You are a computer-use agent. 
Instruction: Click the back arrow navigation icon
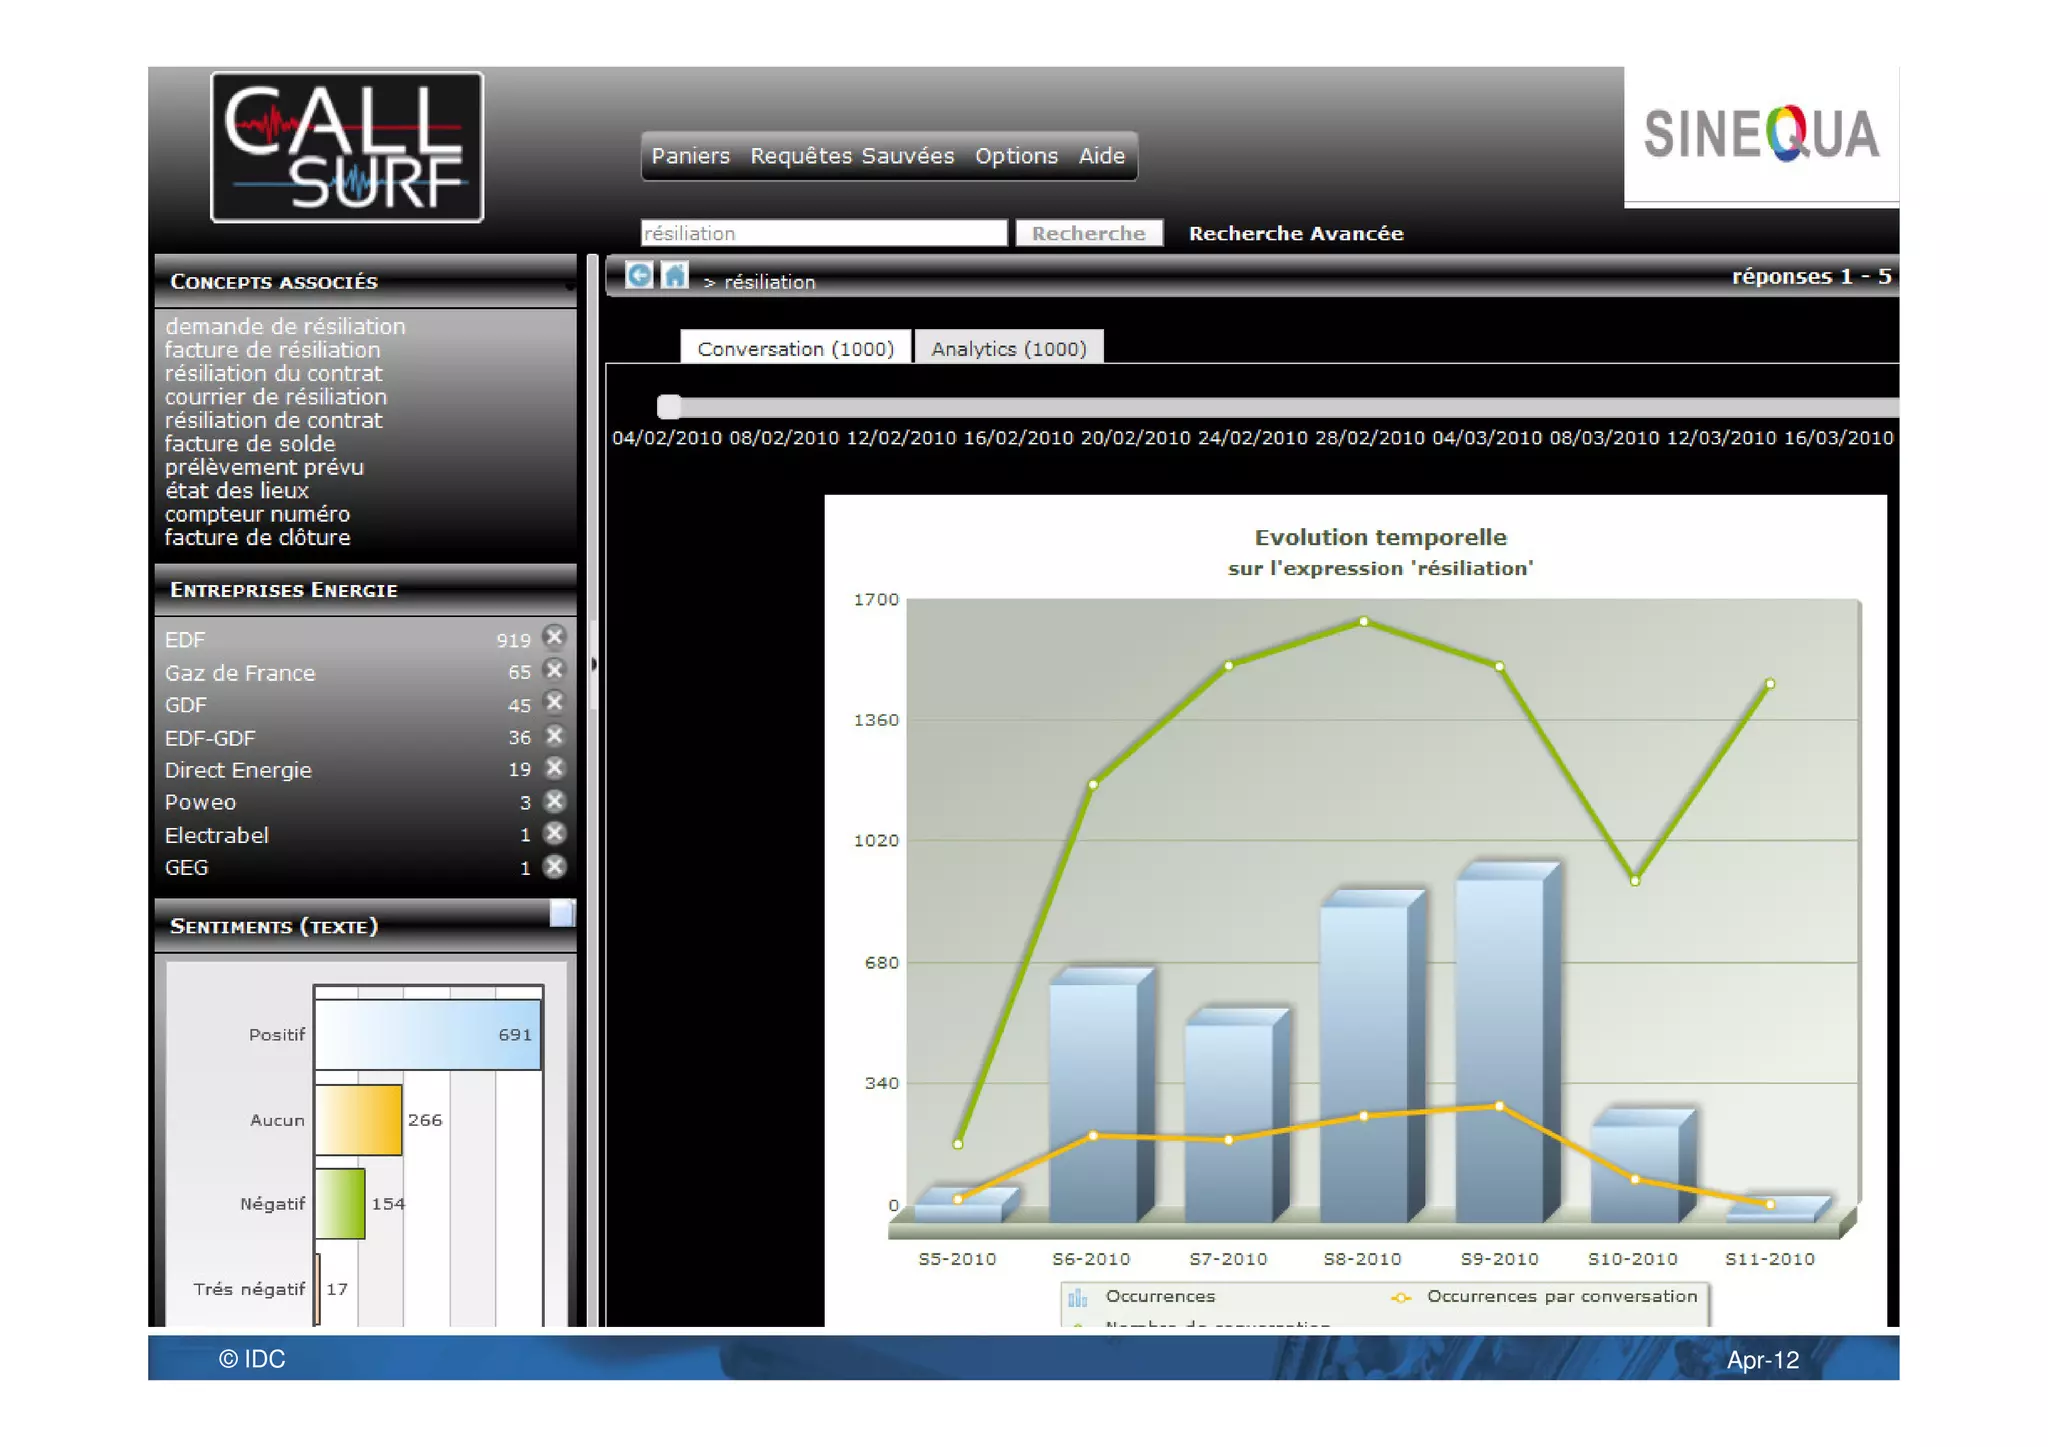pos(639,275)
